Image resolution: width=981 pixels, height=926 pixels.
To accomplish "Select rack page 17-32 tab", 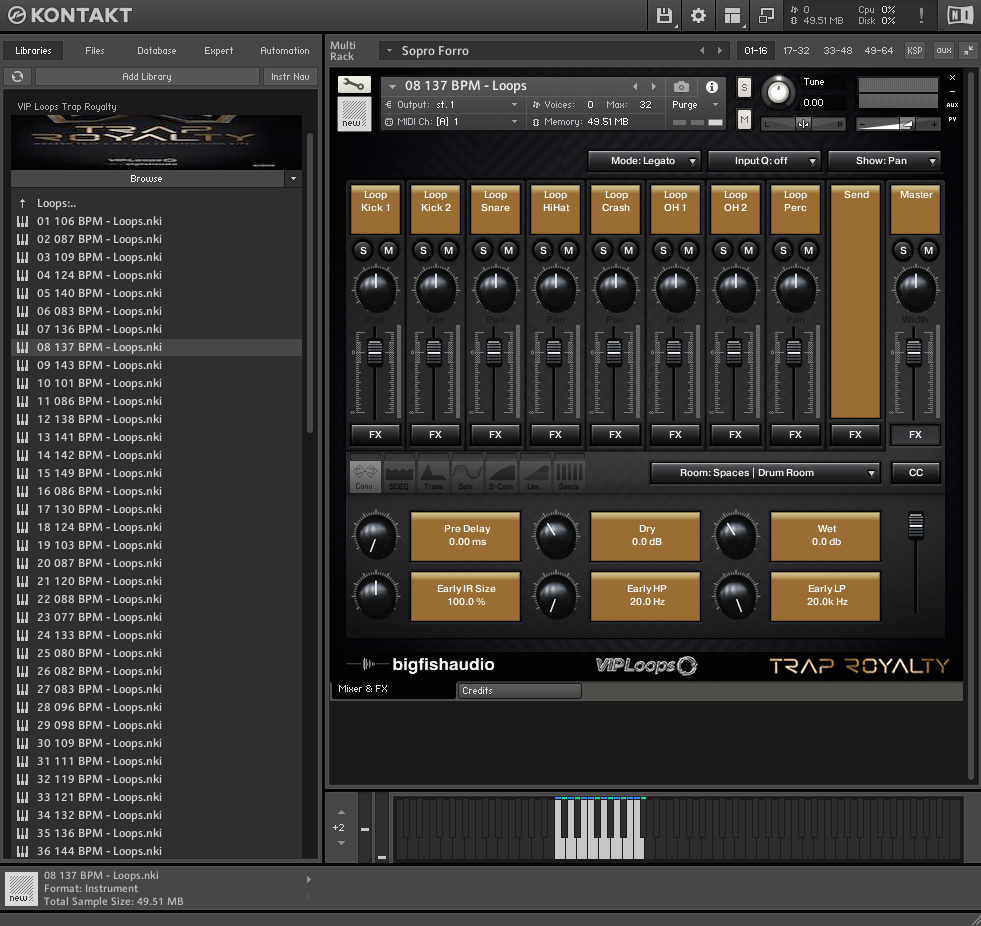I will click(796, 51).
